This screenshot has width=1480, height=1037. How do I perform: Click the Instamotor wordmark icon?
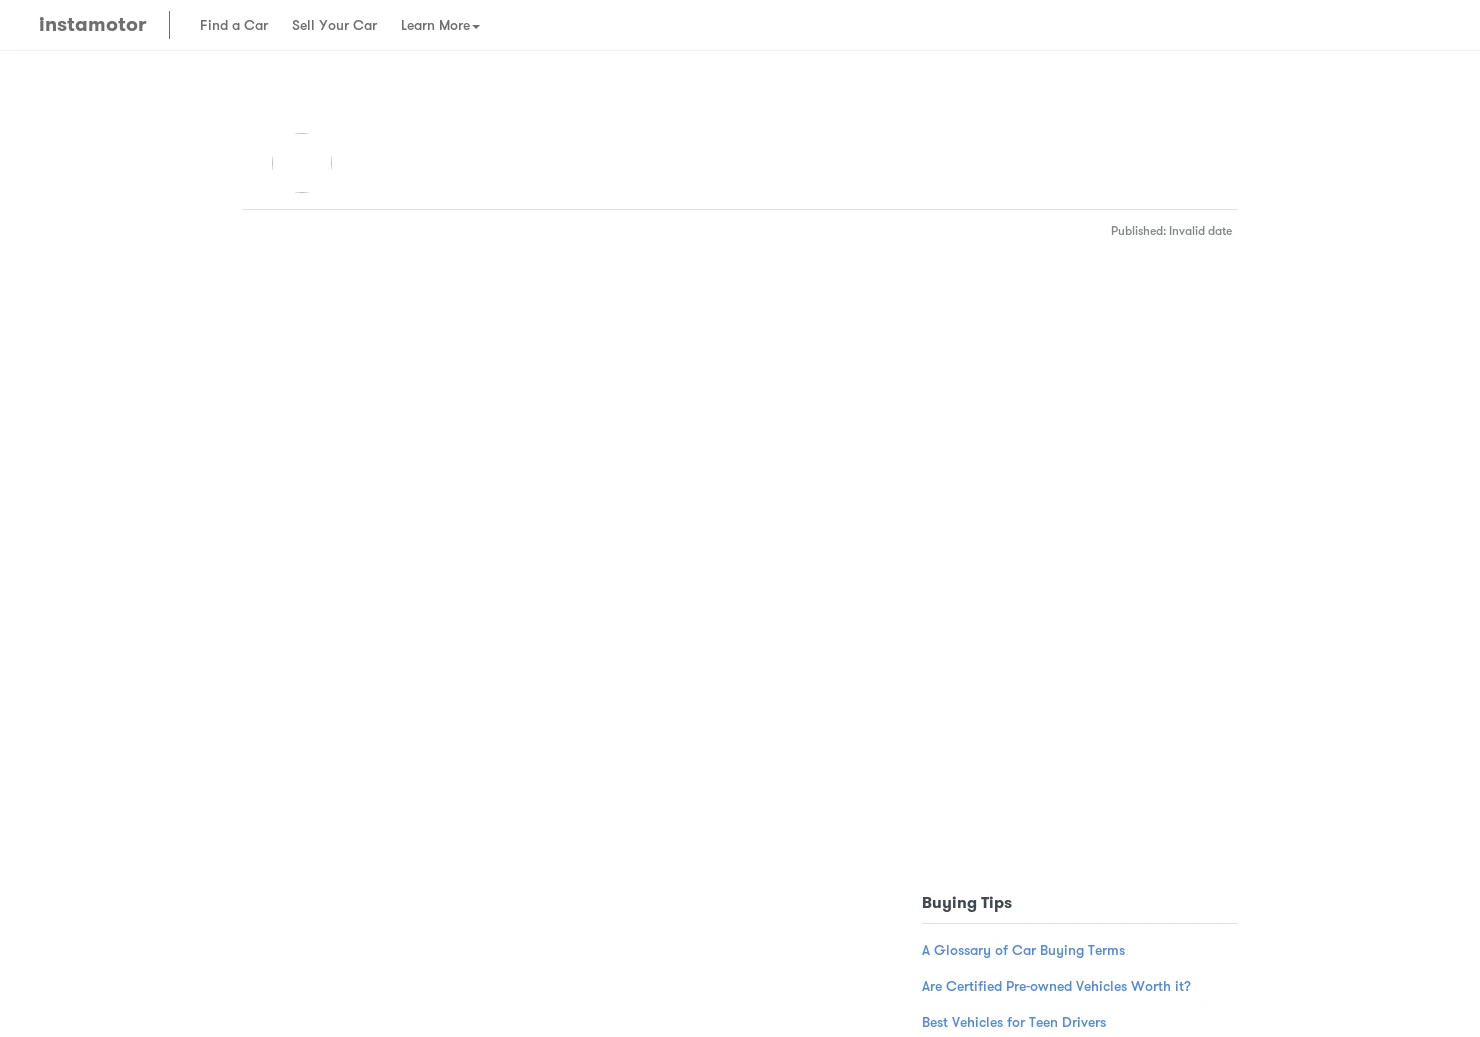click(92, 24)
